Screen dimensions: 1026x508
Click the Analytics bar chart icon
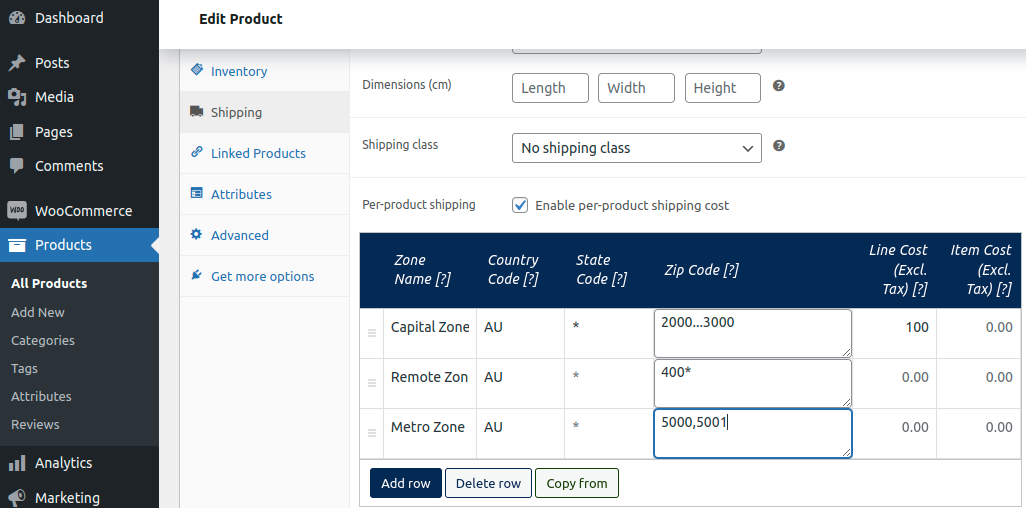click(17, 463)
